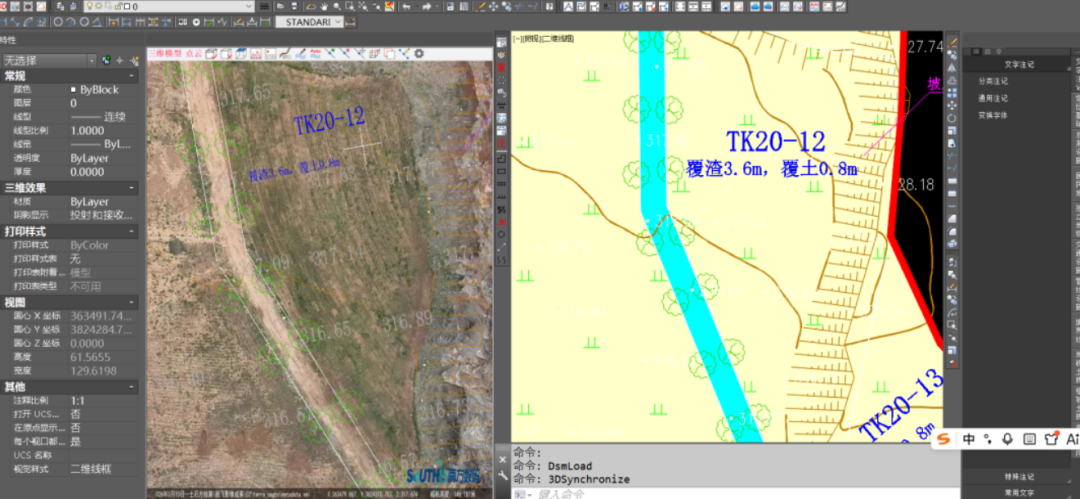
Task: Click the Zoom magnifier icon next to Pan
Action: click(x=338, y=6)
